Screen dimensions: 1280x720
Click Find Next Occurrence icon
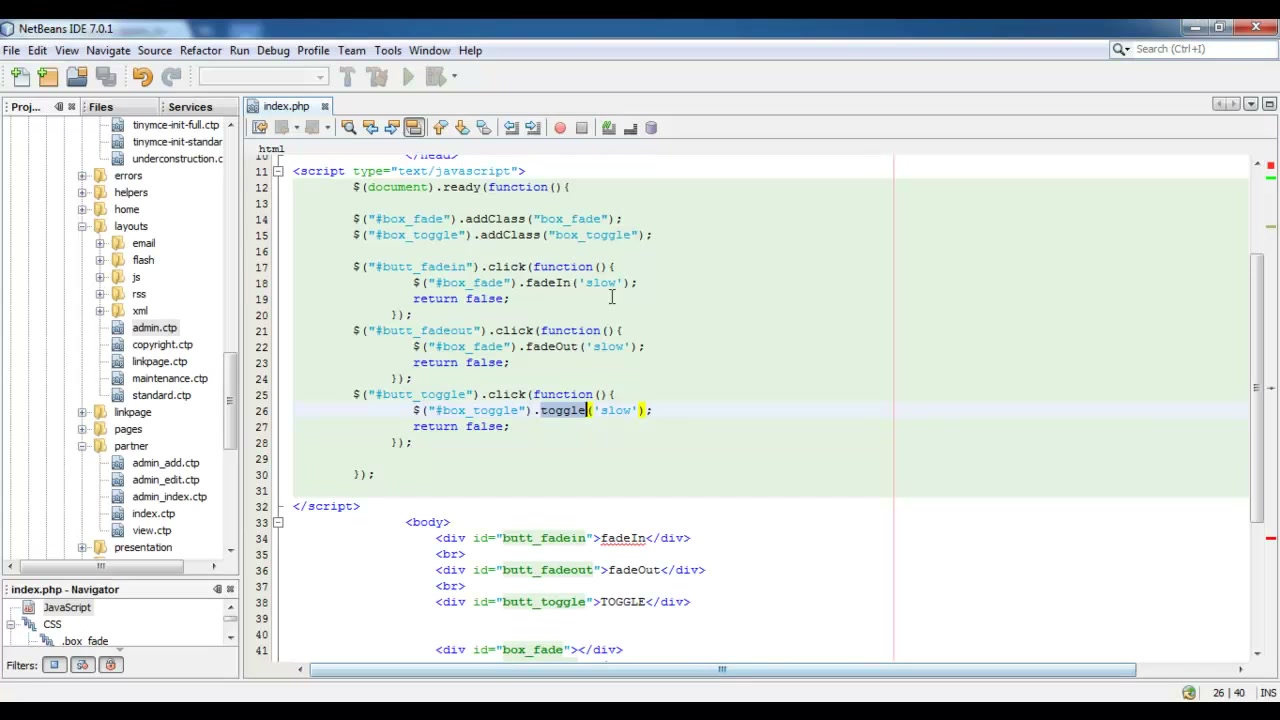click(392, 128)
